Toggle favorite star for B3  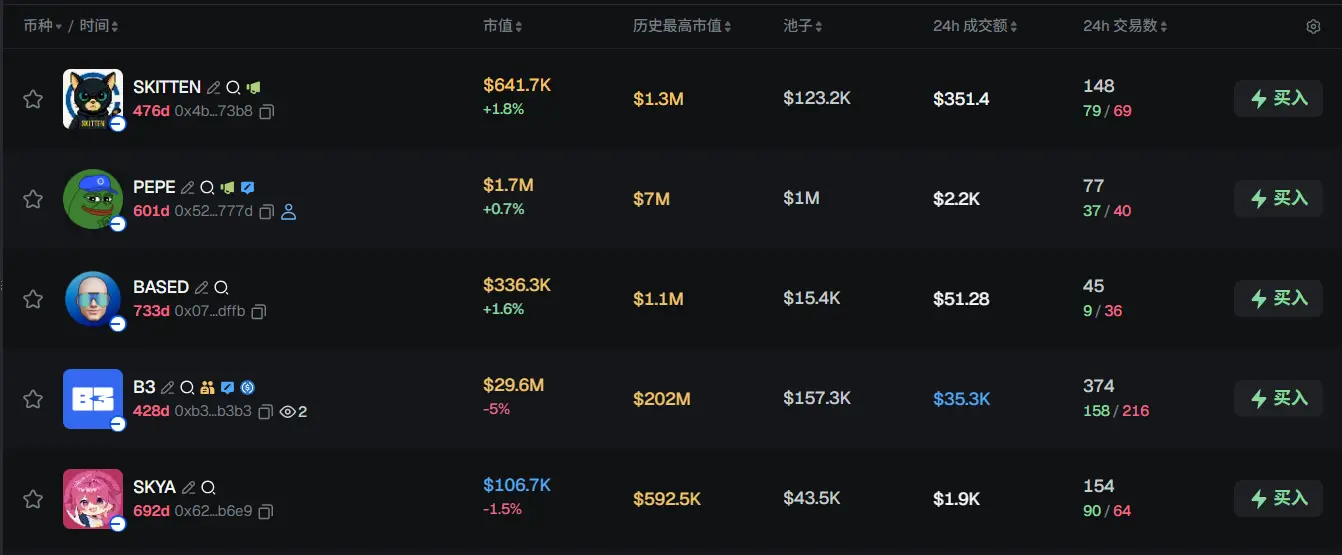[33, 399]
